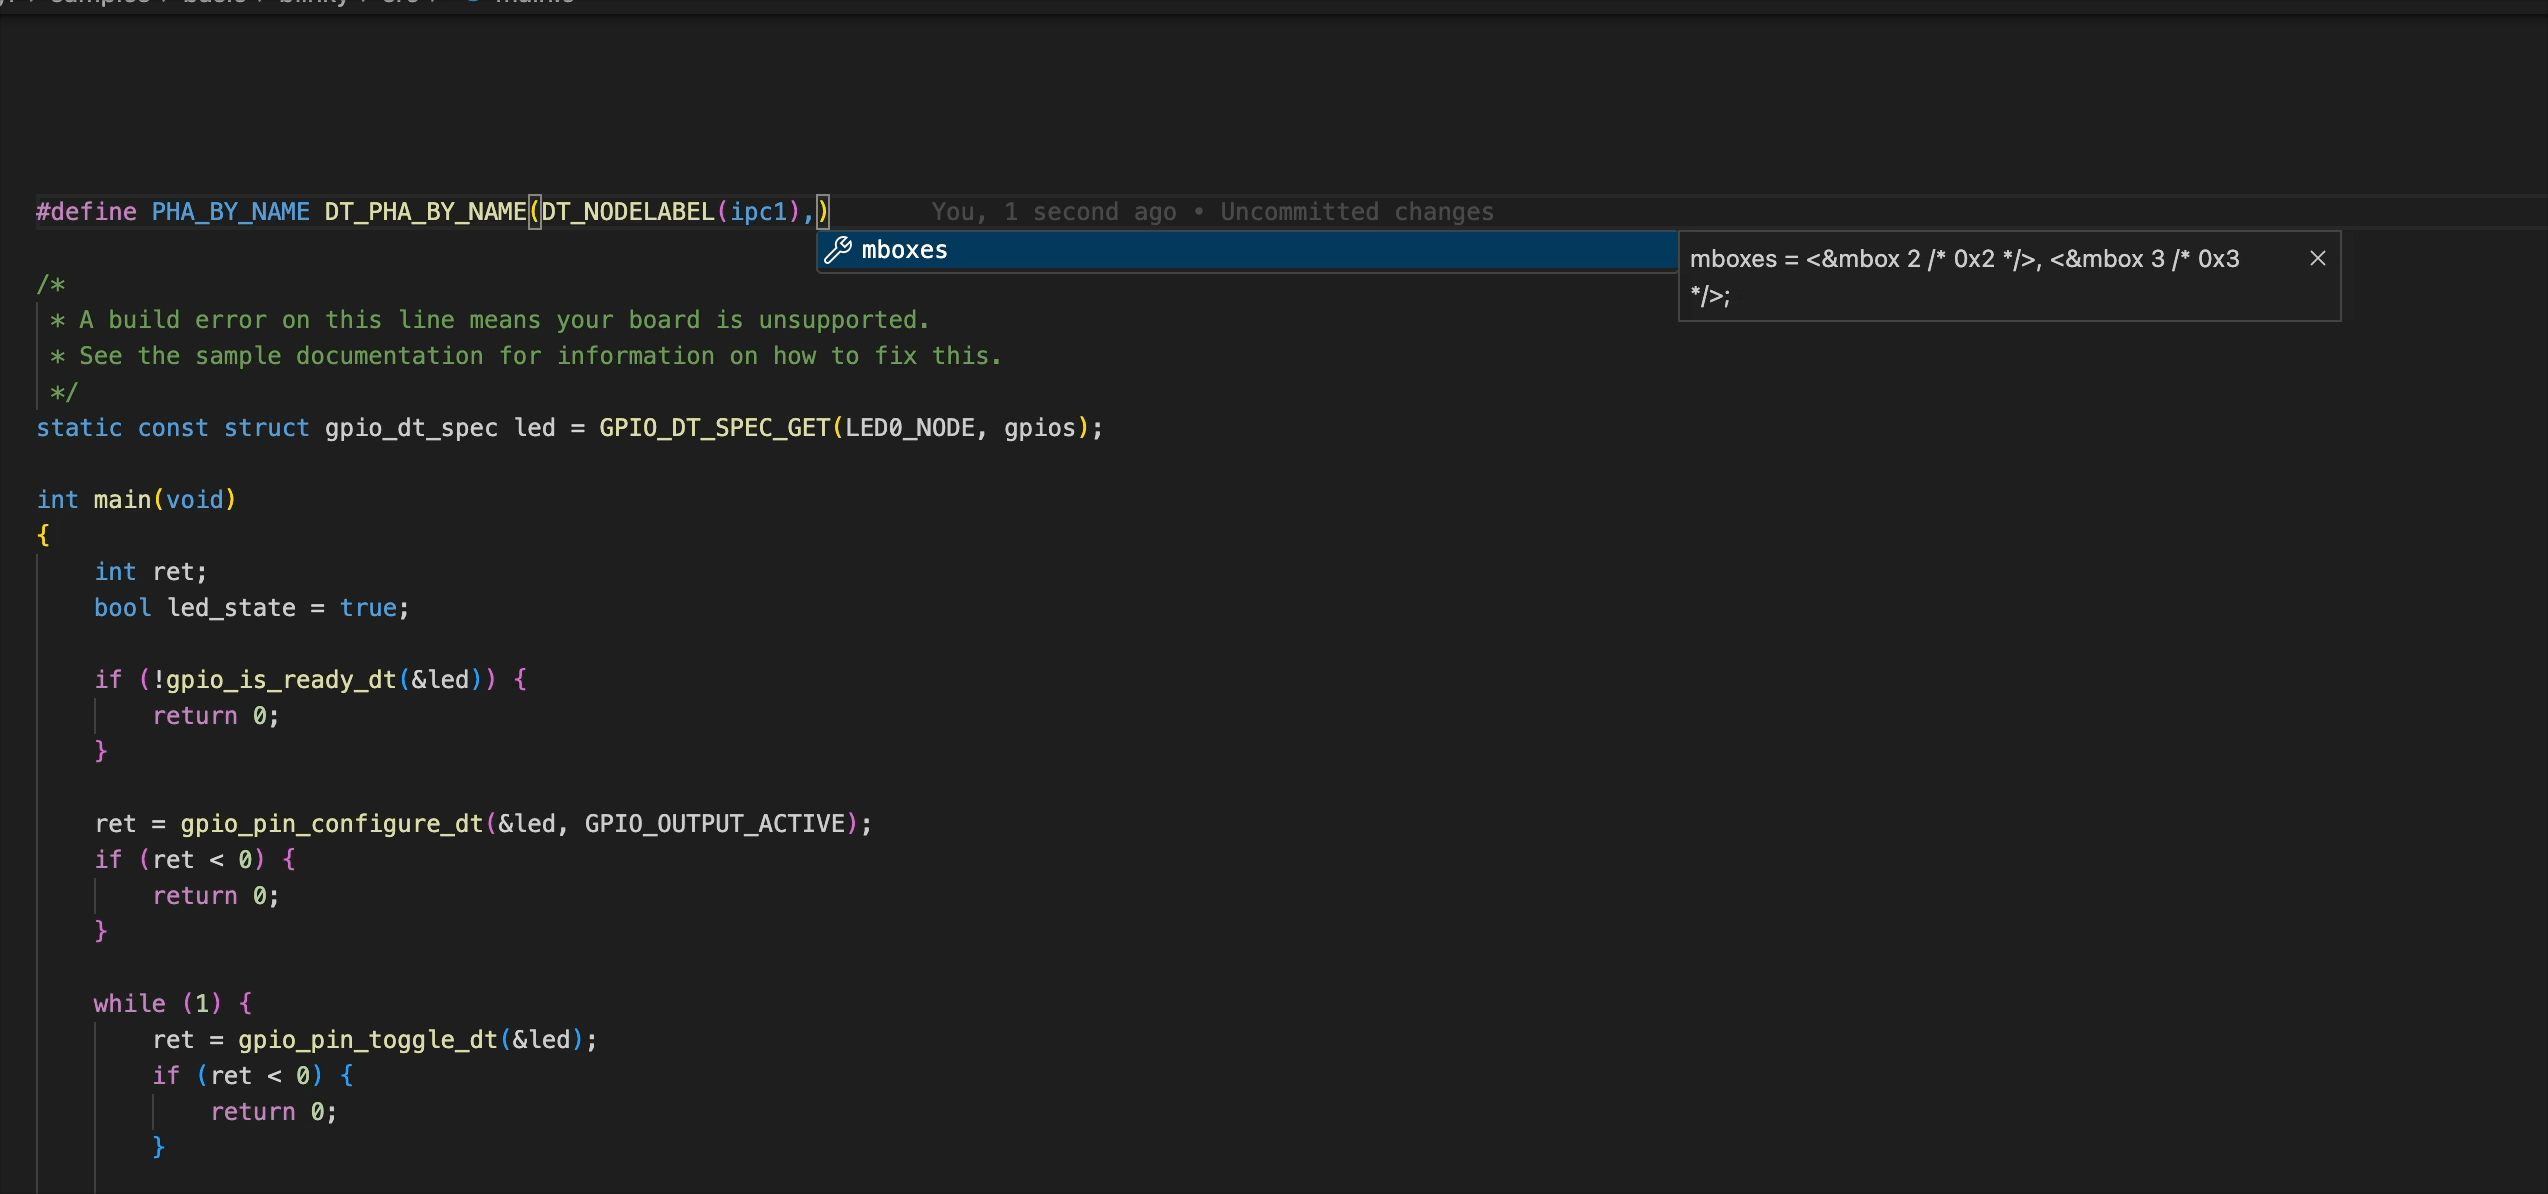
Task: Click the wrench icon beside the mboxes suggestion
Action: pyautogui.click(x=838, y=249)
